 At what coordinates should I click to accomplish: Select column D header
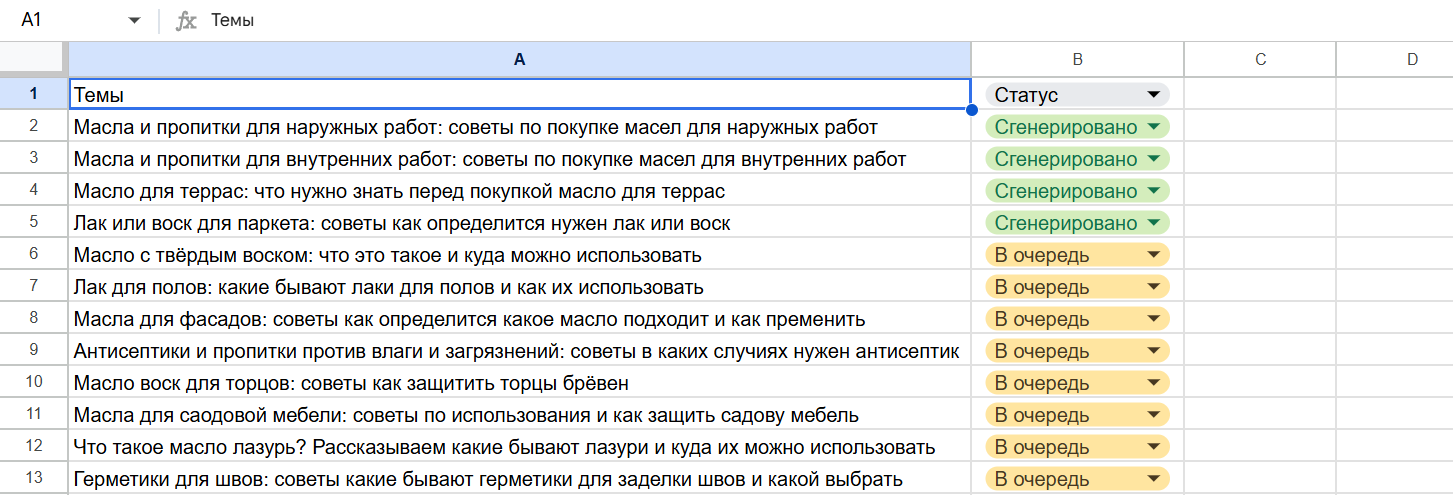[x=1412, y=59]
